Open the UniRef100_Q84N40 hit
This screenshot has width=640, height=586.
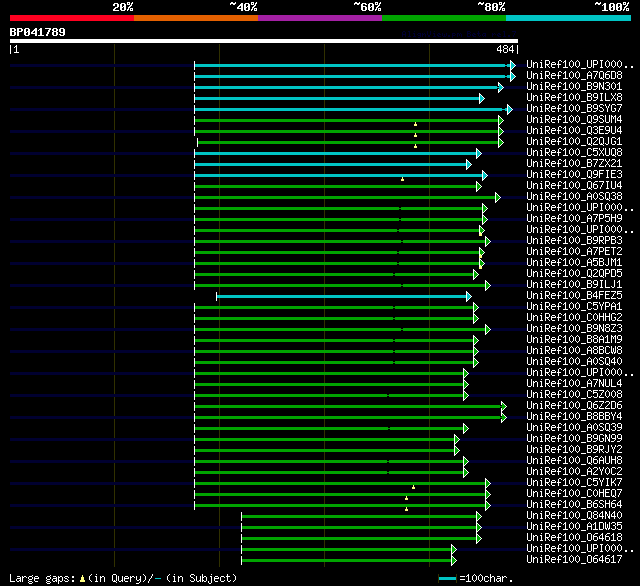coord(574,515)
